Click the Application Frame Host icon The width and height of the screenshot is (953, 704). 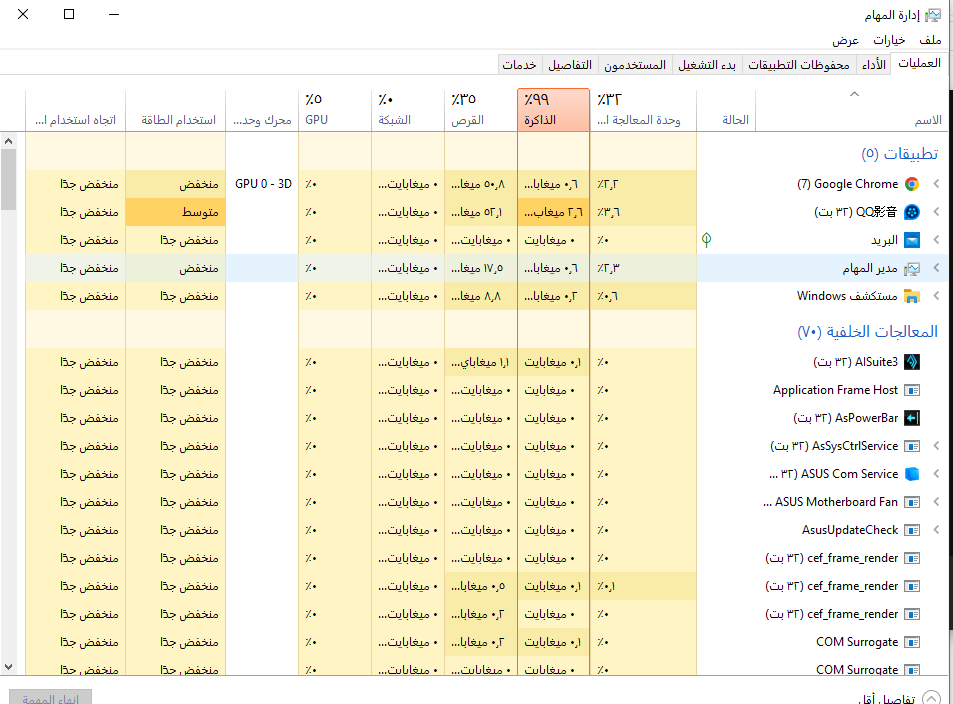point(912,390)
